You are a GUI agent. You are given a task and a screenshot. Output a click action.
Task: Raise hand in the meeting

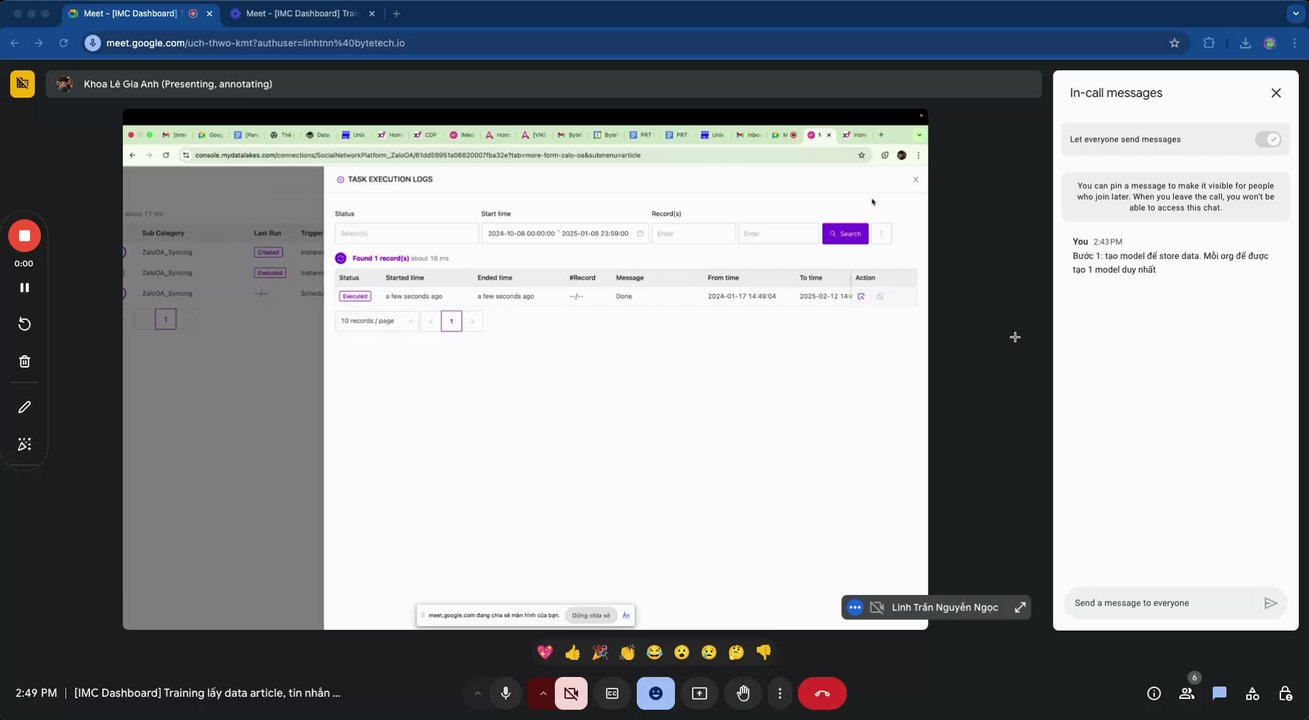[743, 693]
